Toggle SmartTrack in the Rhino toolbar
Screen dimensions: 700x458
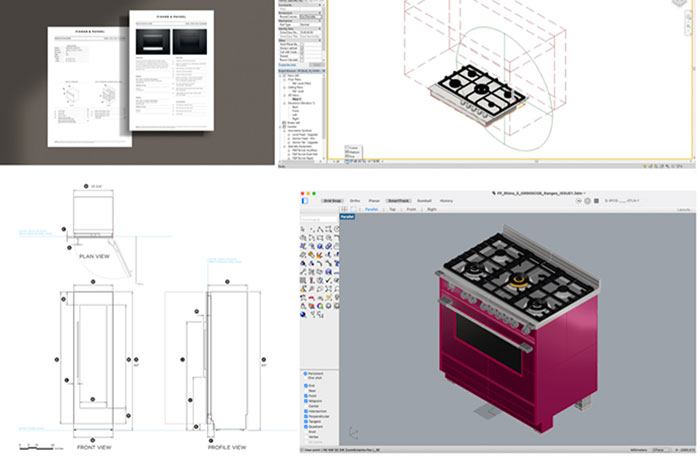[399, 201]
